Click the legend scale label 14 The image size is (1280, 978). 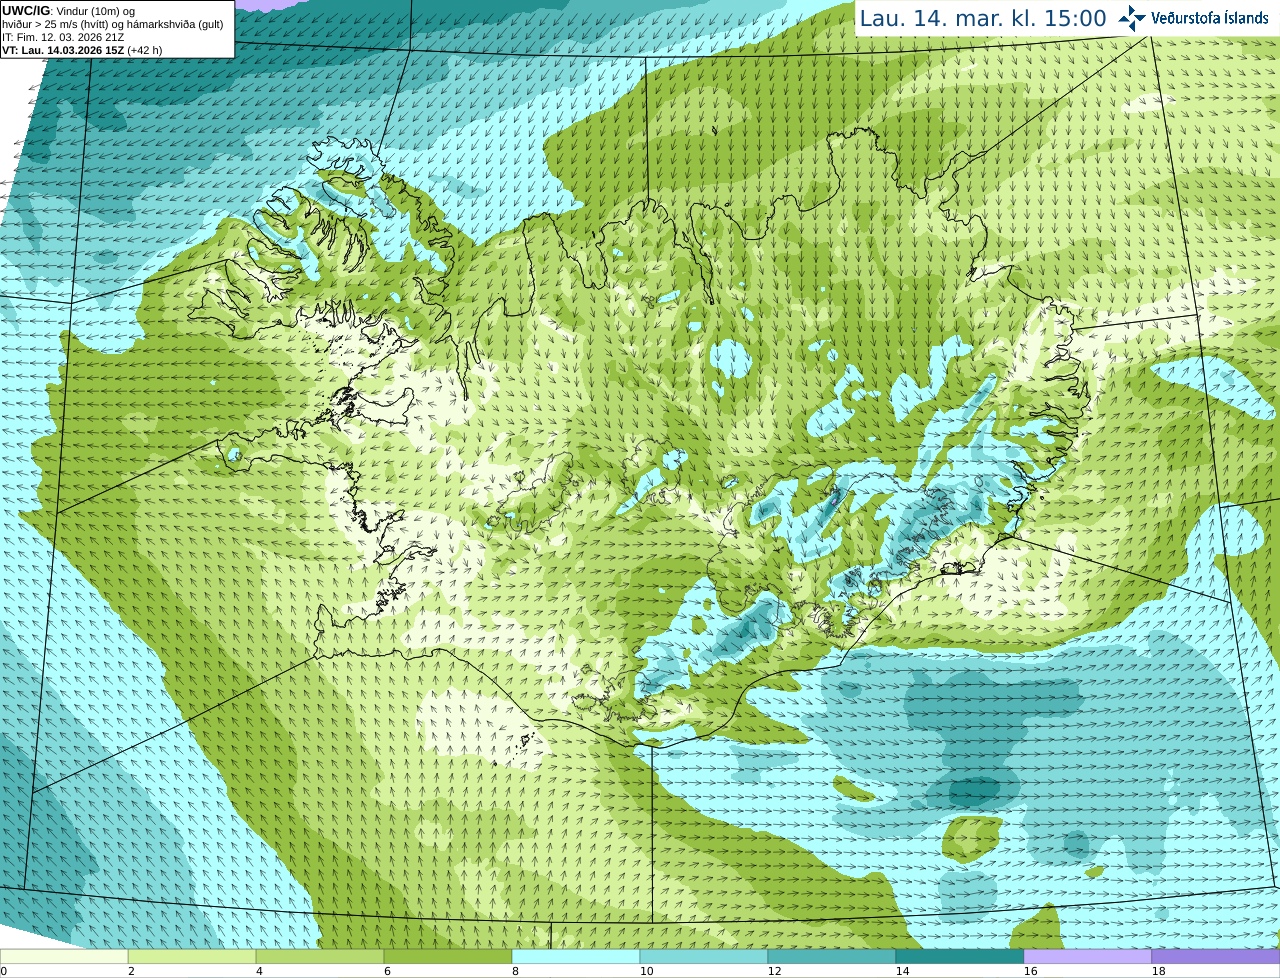[x=902, y=971]
